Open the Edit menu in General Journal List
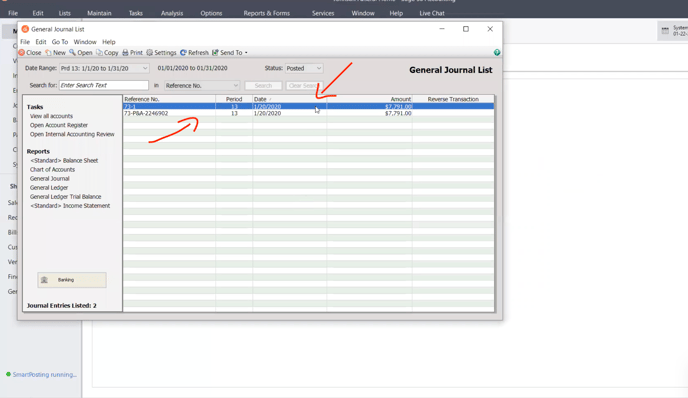The height and width of the screenshot is (398, 688). tap(41, 42)
